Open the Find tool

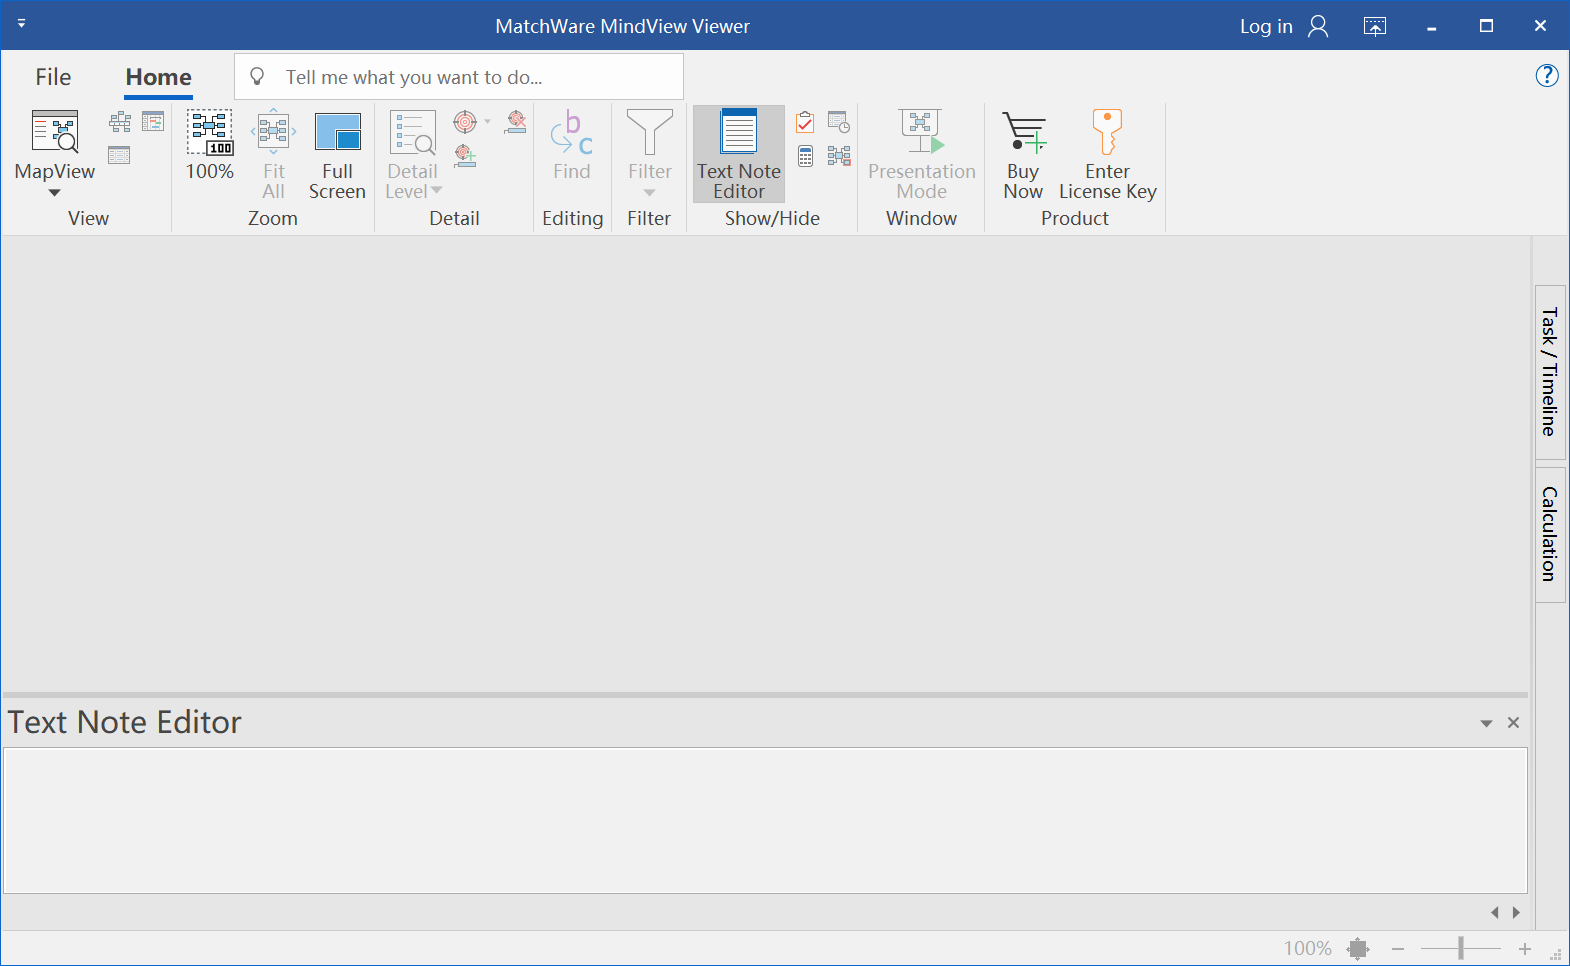[x=572, y=145]
